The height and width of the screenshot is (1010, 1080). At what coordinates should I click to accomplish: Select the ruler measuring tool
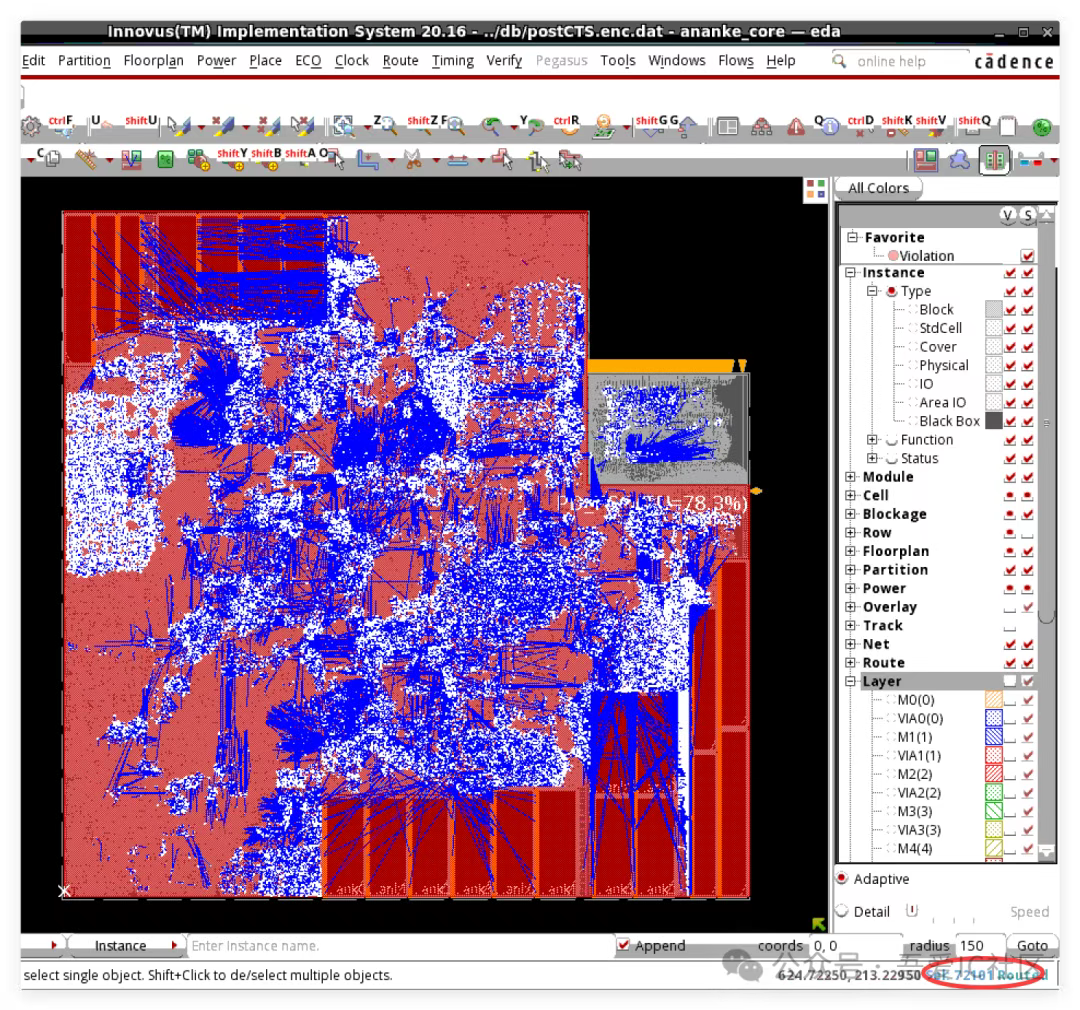pos(86,160)
